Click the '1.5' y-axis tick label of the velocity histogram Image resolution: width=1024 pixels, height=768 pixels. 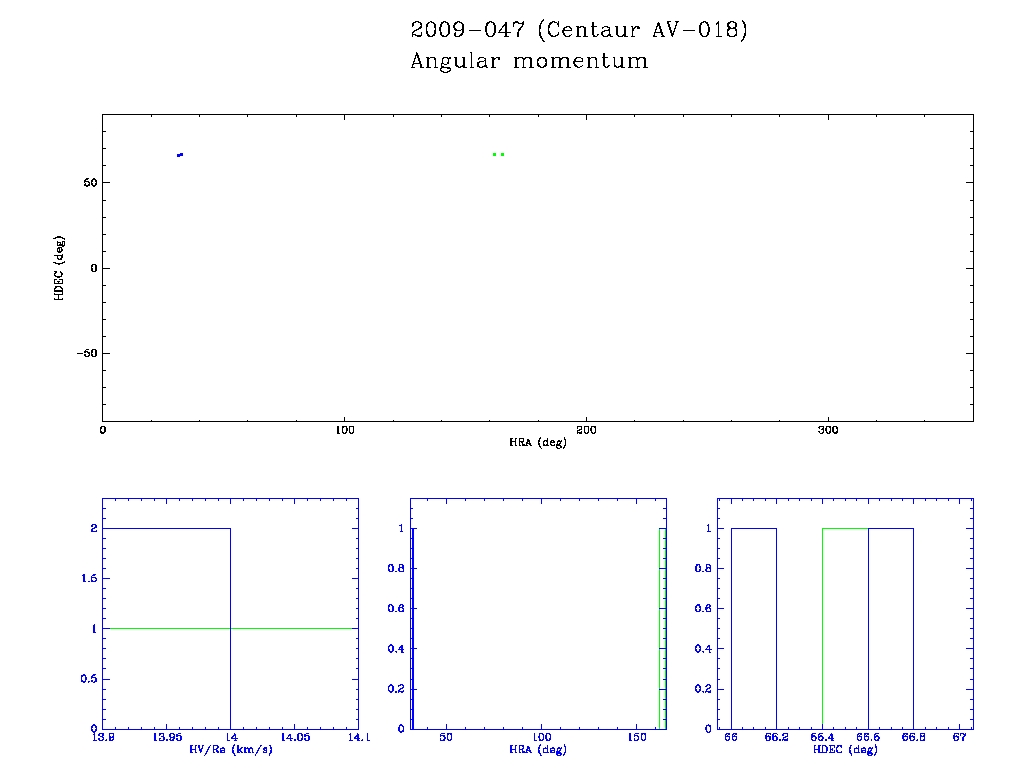pos(89,579)
